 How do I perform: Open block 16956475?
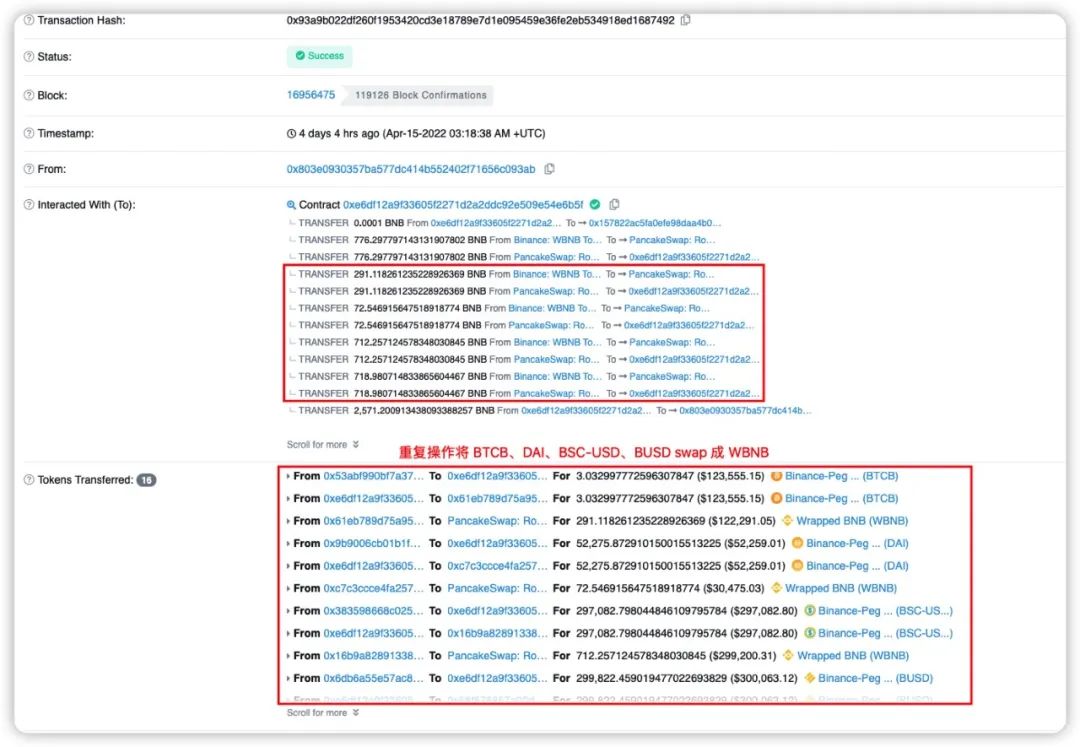(311, 95)
